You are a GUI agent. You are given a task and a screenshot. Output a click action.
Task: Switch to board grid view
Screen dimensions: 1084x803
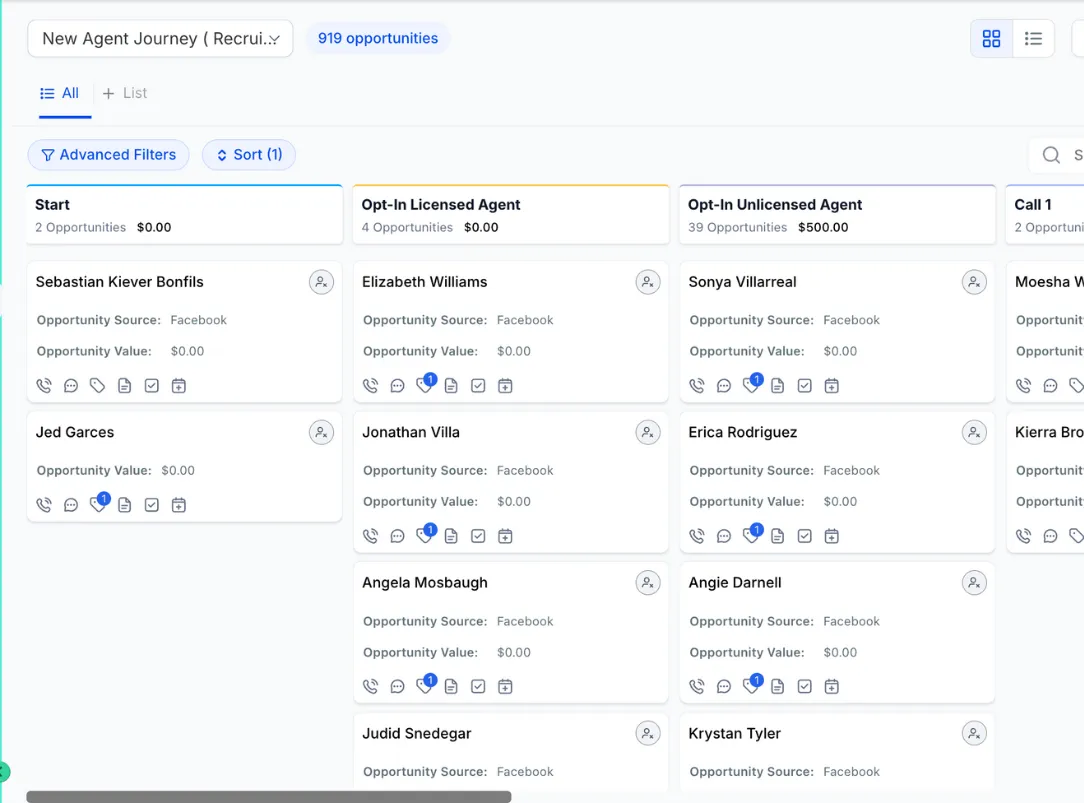991,39
